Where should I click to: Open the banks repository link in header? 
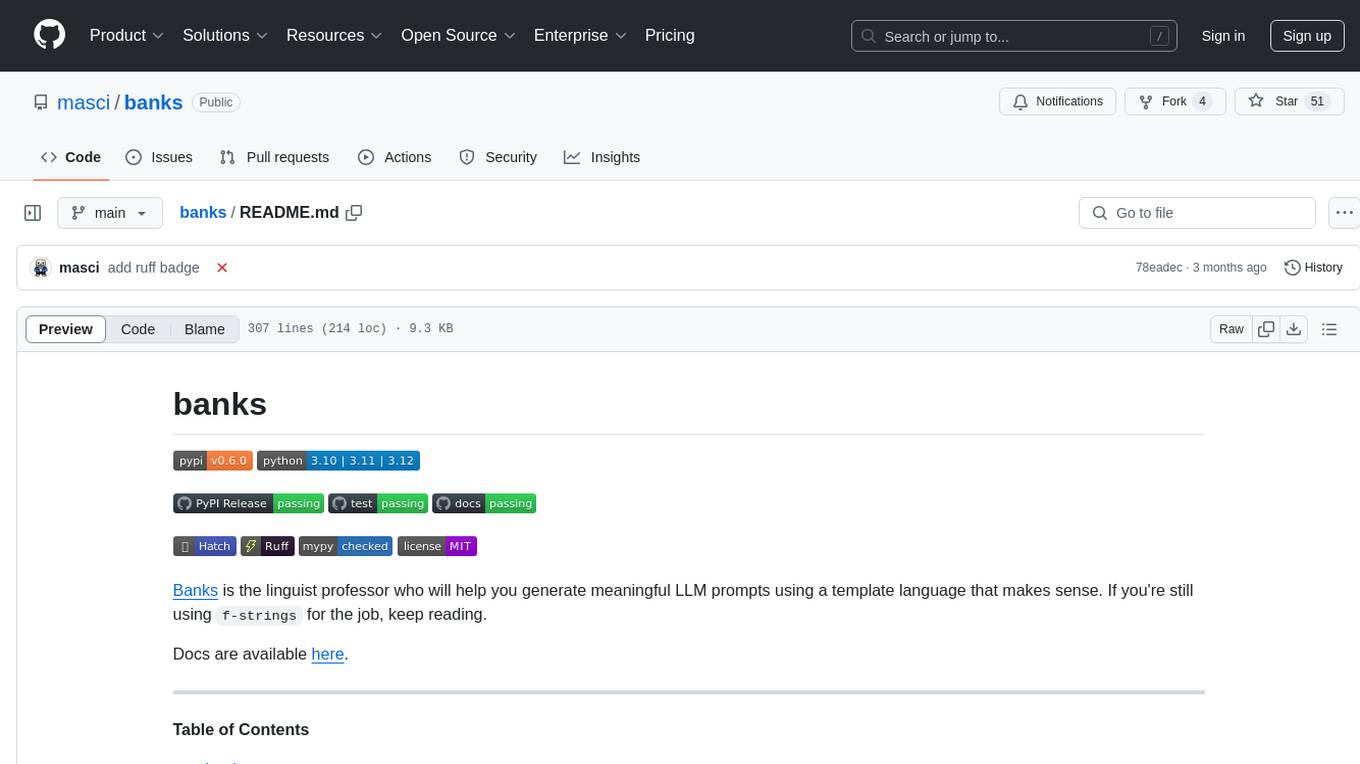coord(153,102)
